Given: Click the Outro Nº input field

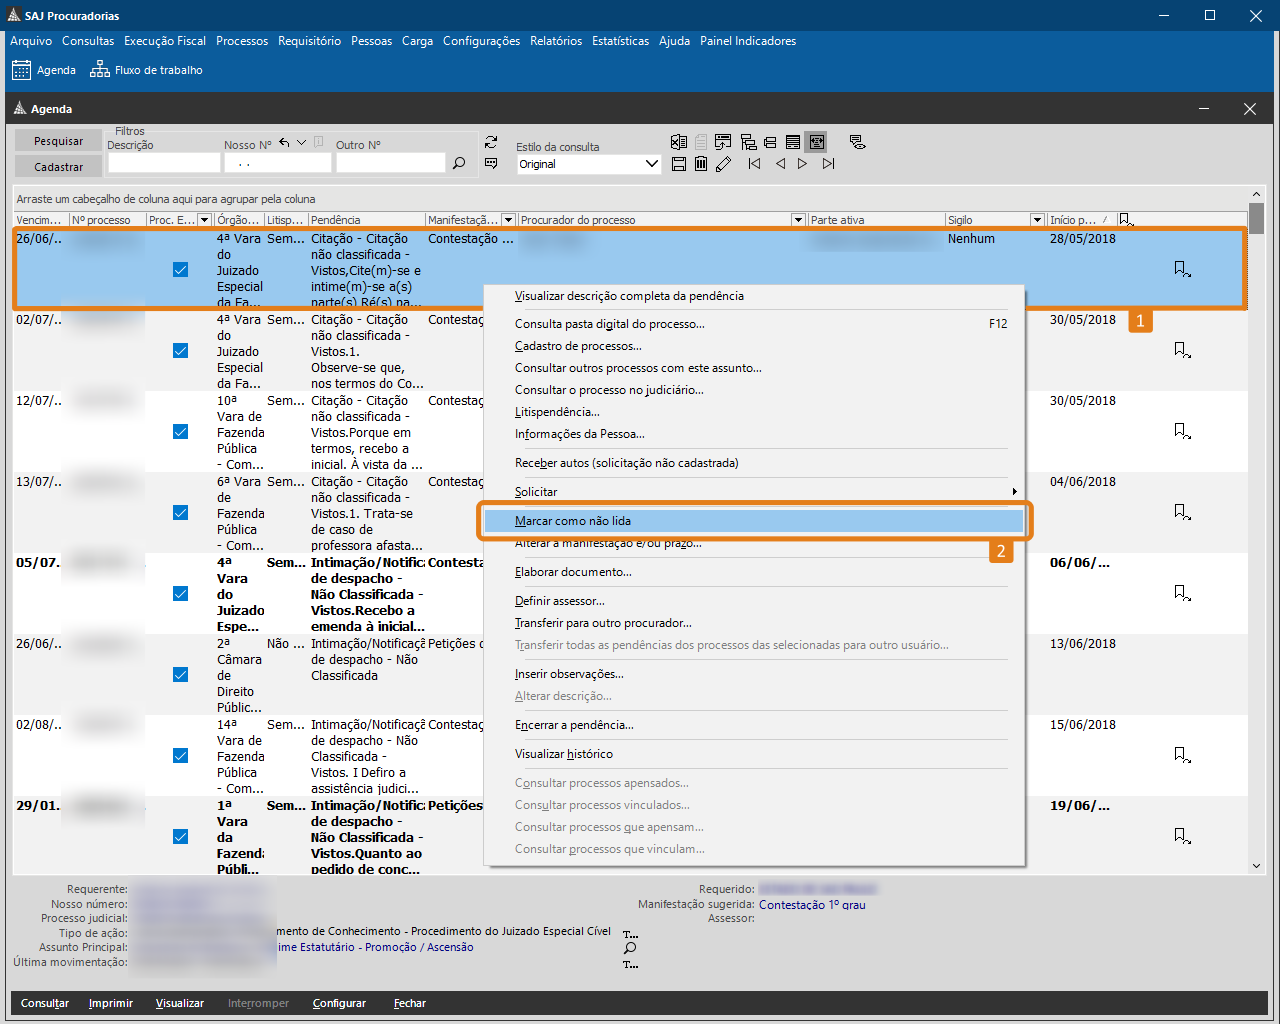Looking at the screenshot, I should [x=390, y=162].
